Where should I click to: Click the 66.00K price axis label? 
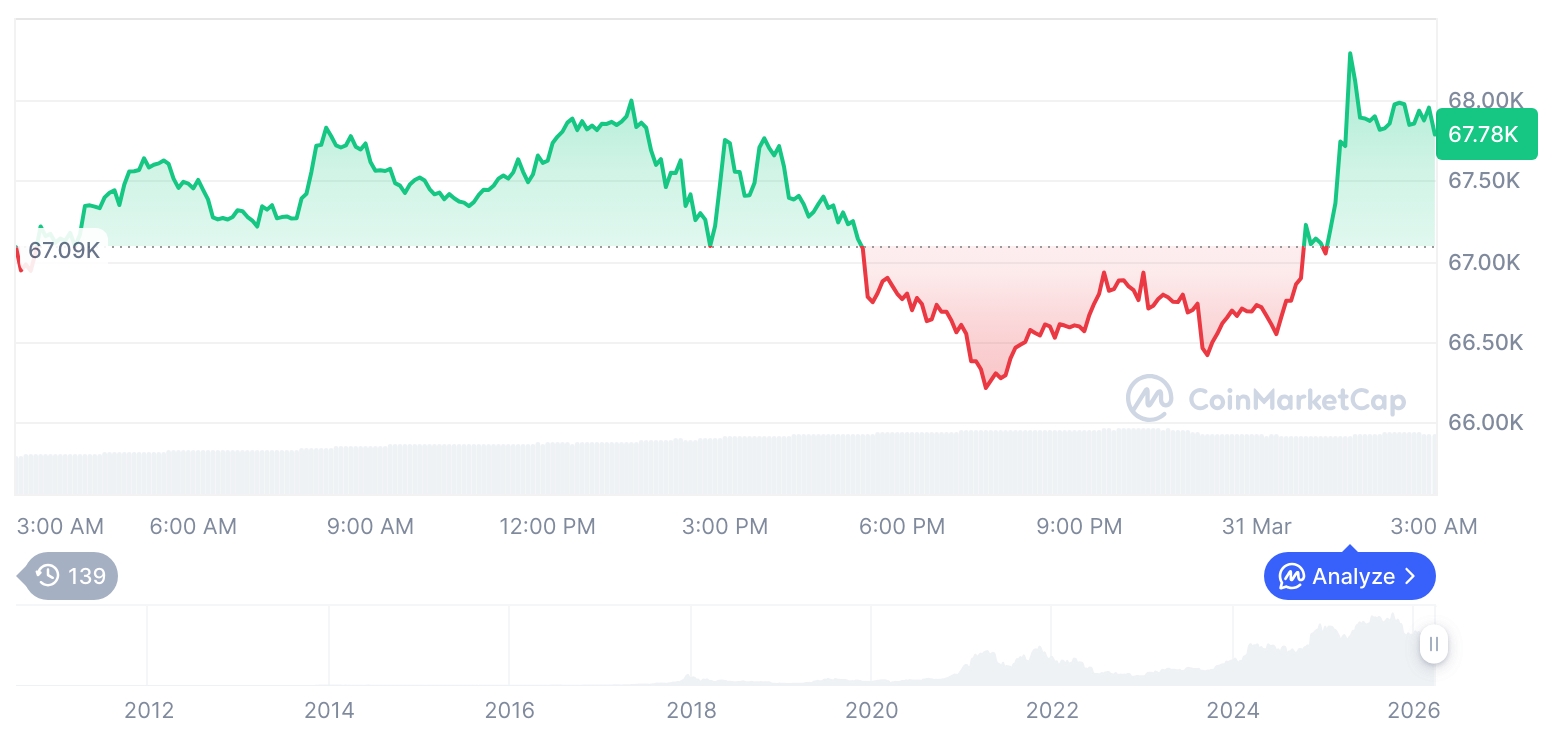pyautogui.click(x=1485, y=422)
